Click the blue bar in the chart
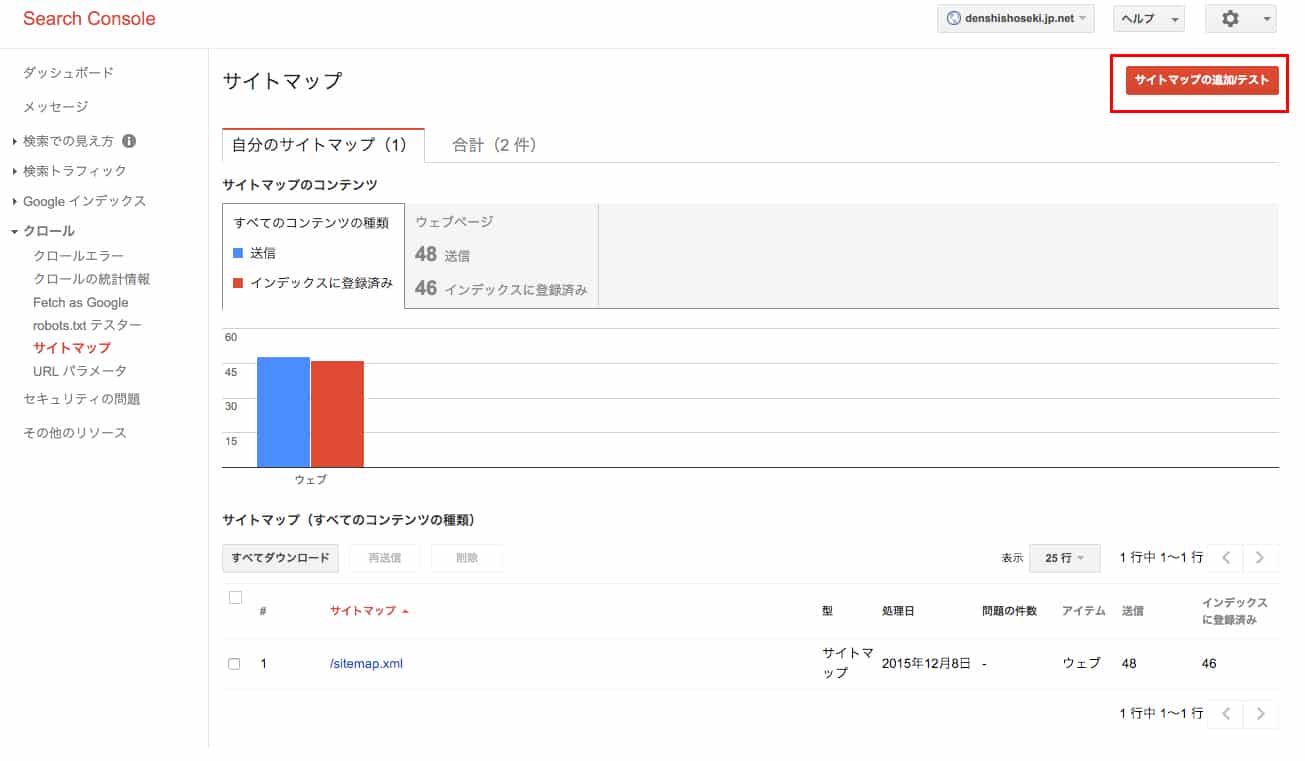Image resolution: width=1305 pixels, height=761 pixels. click(283, 412)
